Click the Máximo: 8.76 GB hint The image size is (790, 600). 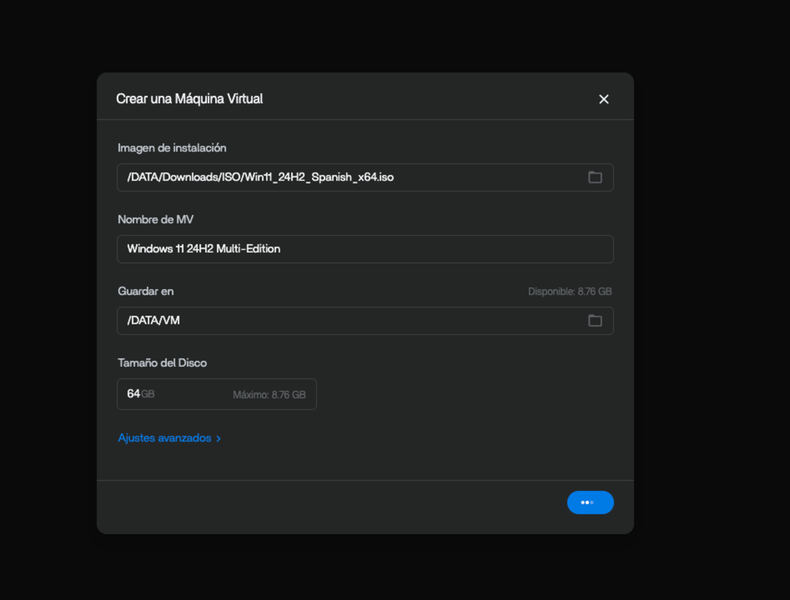coord(269,395)
